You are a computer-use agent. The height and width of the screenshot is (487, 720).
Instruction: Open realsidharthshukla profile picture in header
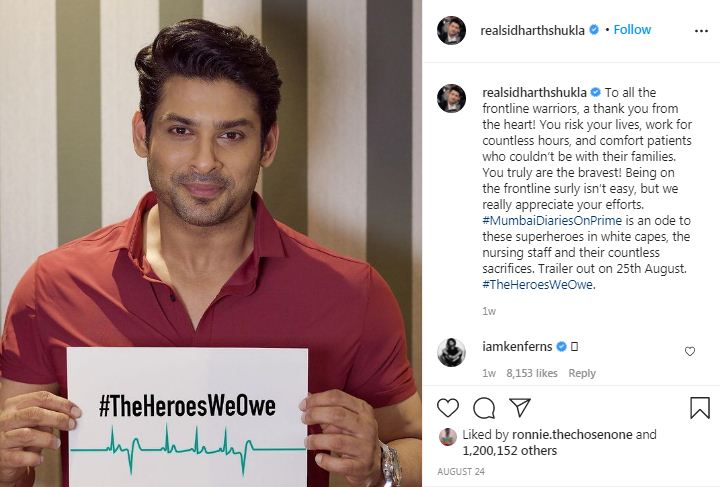[x=451, y=30]
